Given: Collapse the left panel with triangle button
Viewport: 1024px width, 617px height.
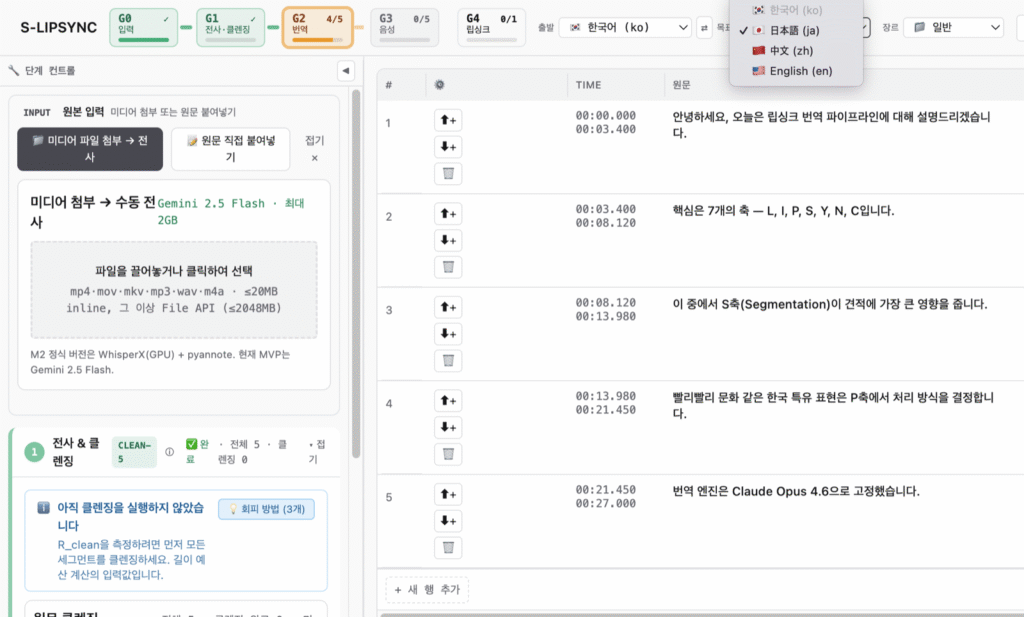Looking at the screenshot, I should (x=345, y=71).
